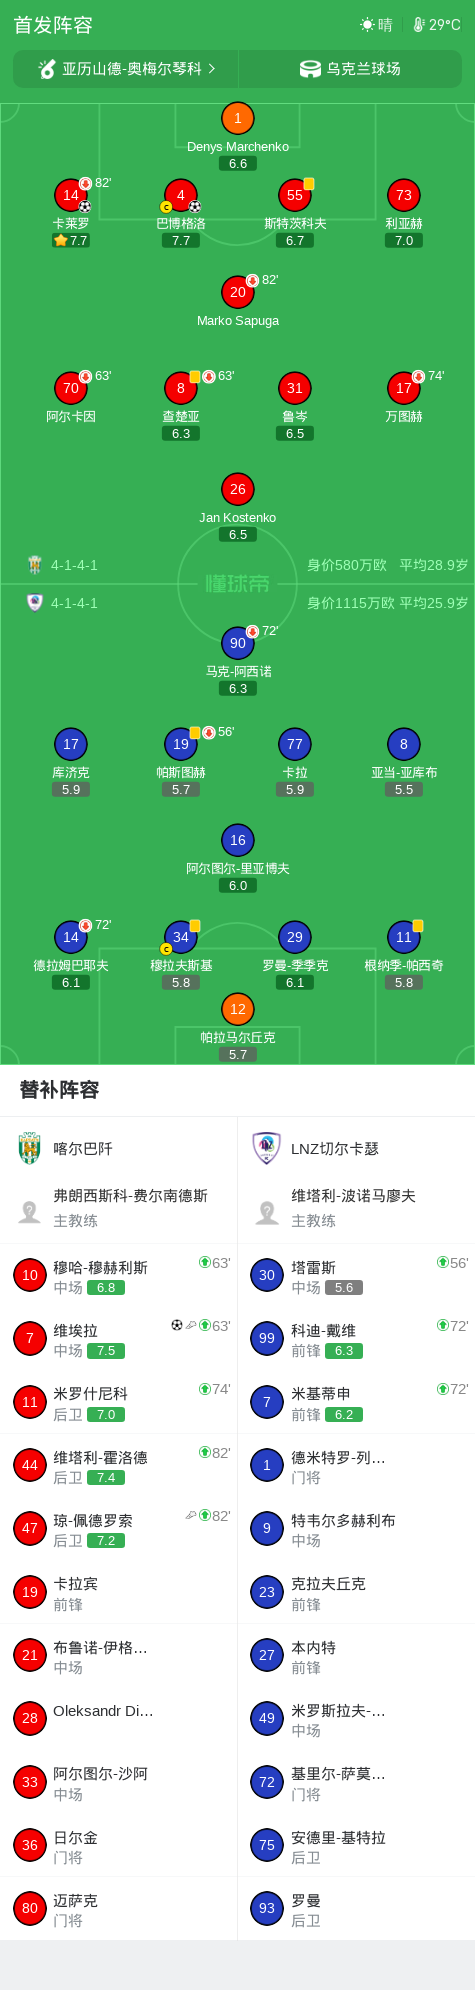Screen dimensions: 475x1990
Task: Select substitute 维埃拉 number 7 row
Action: pyautogui.click(x=118, y=1339)
